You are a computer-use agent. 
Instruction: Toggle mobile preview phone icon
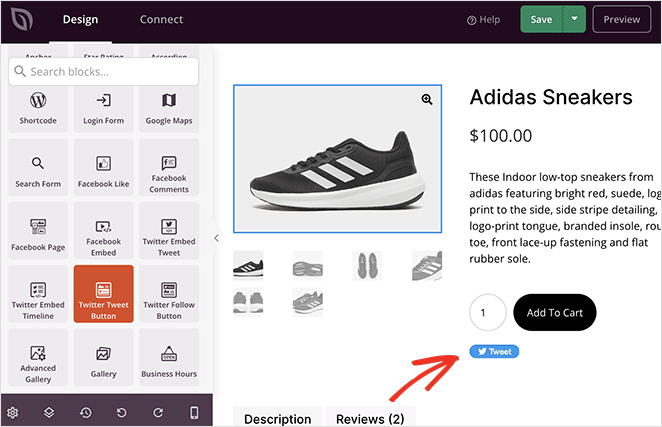pyautogui.click(x=194, y=413)
